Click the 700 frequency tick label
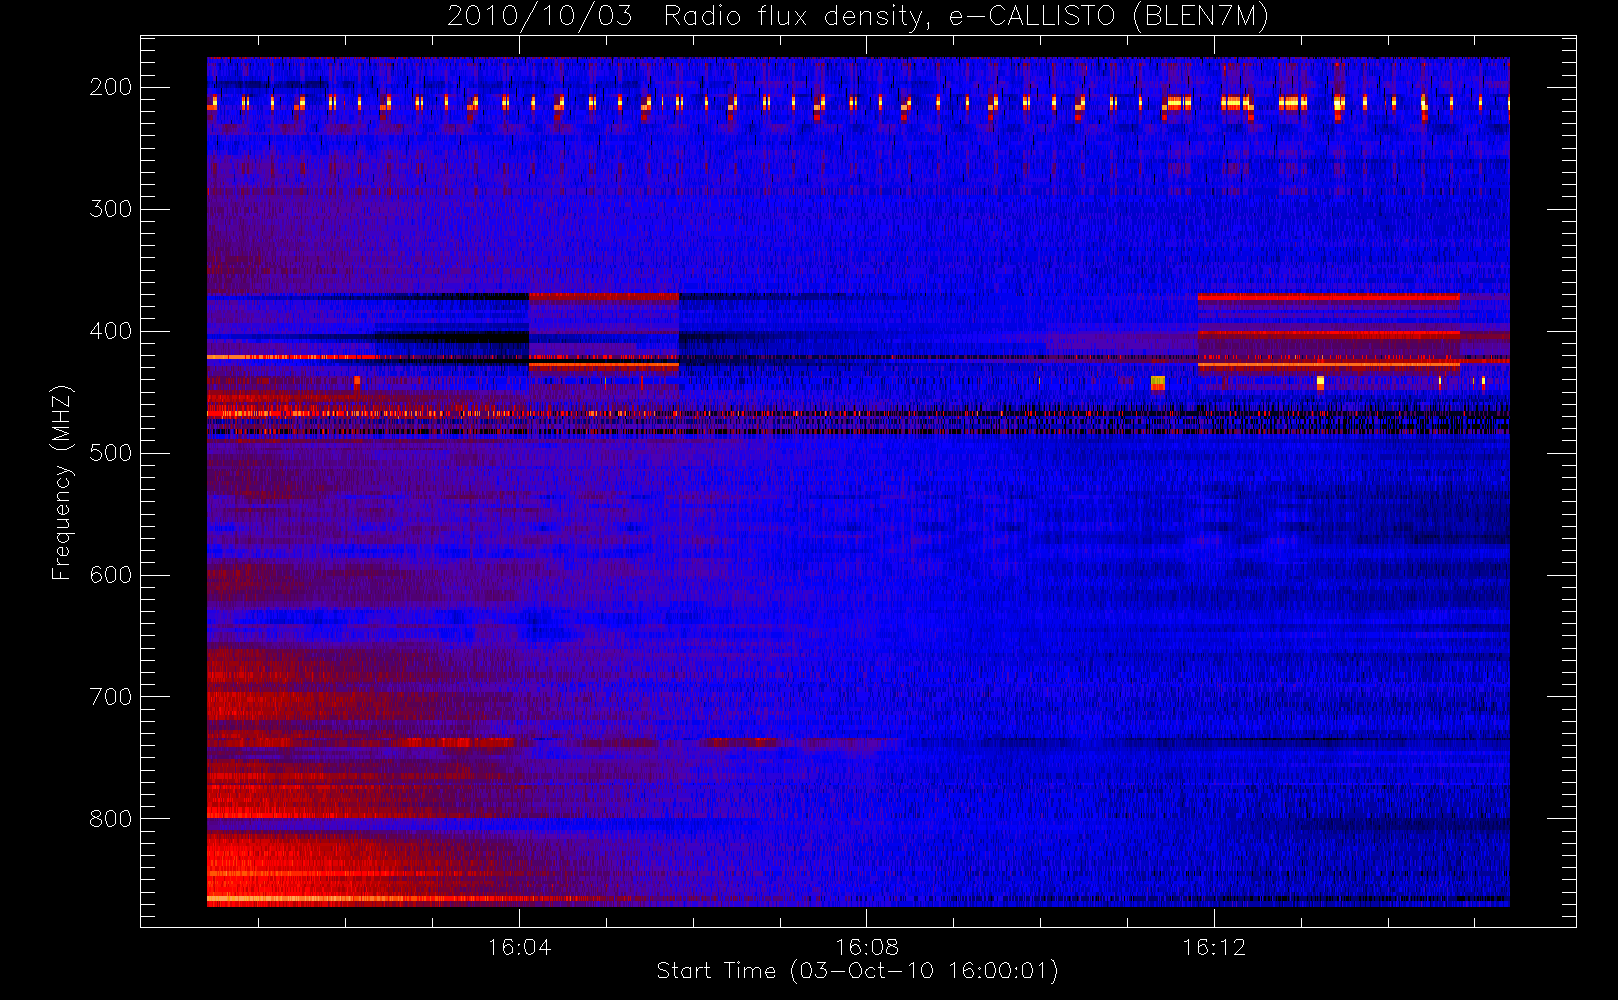 point(111,697)
